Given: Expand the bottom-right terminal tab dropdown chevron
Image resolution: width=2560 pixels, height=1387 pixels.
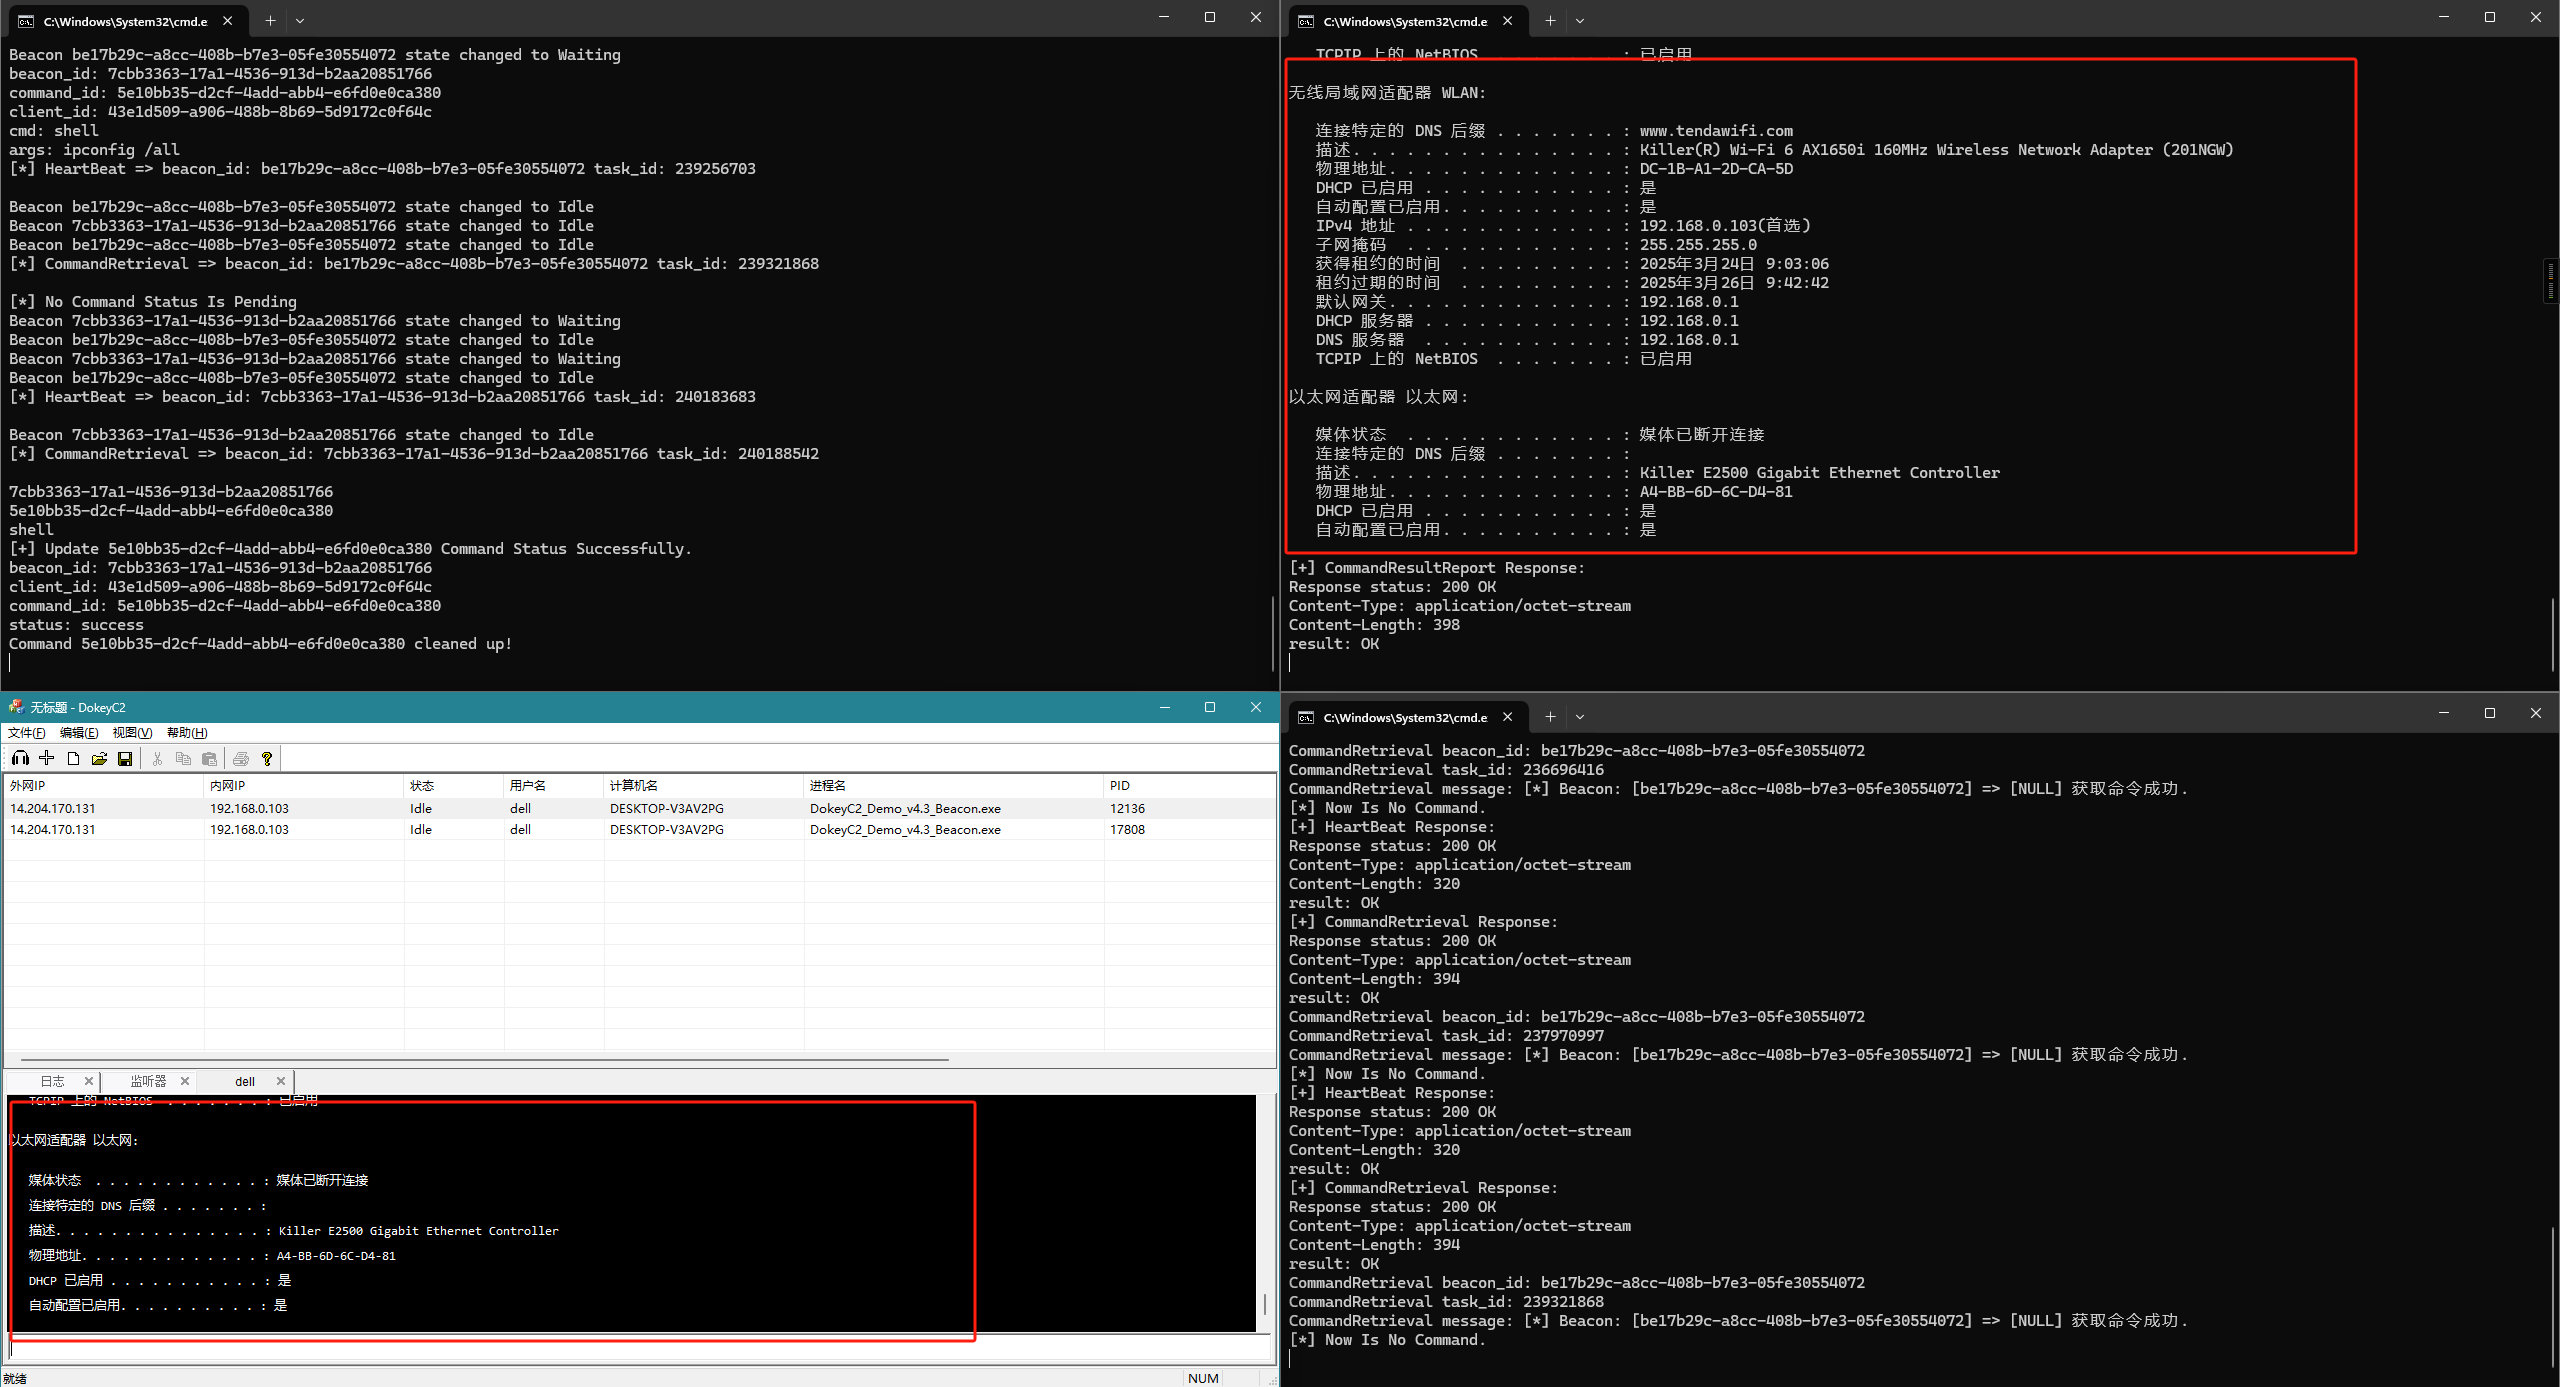Looking at the screenshot, I should [1580, 716].
